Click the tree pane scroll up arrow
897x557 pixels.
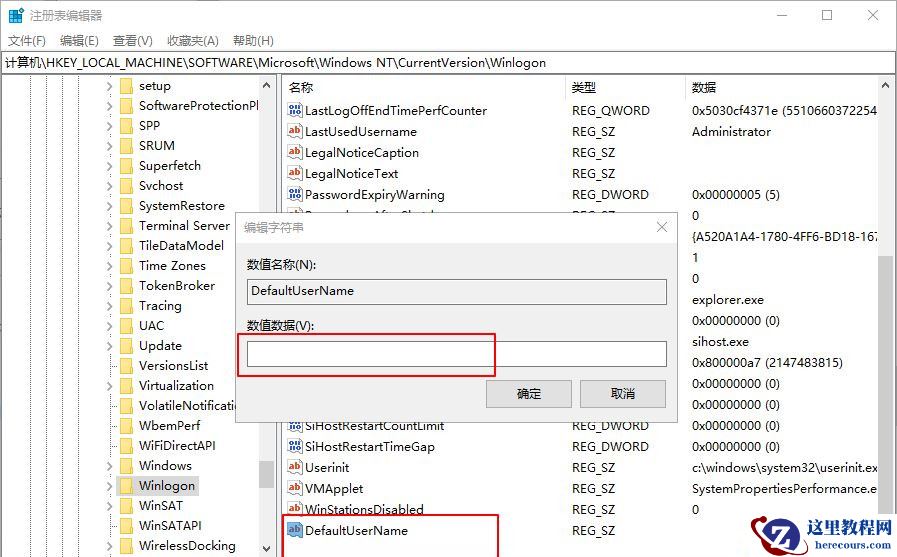pyautogui.click(x=266, y=86)
